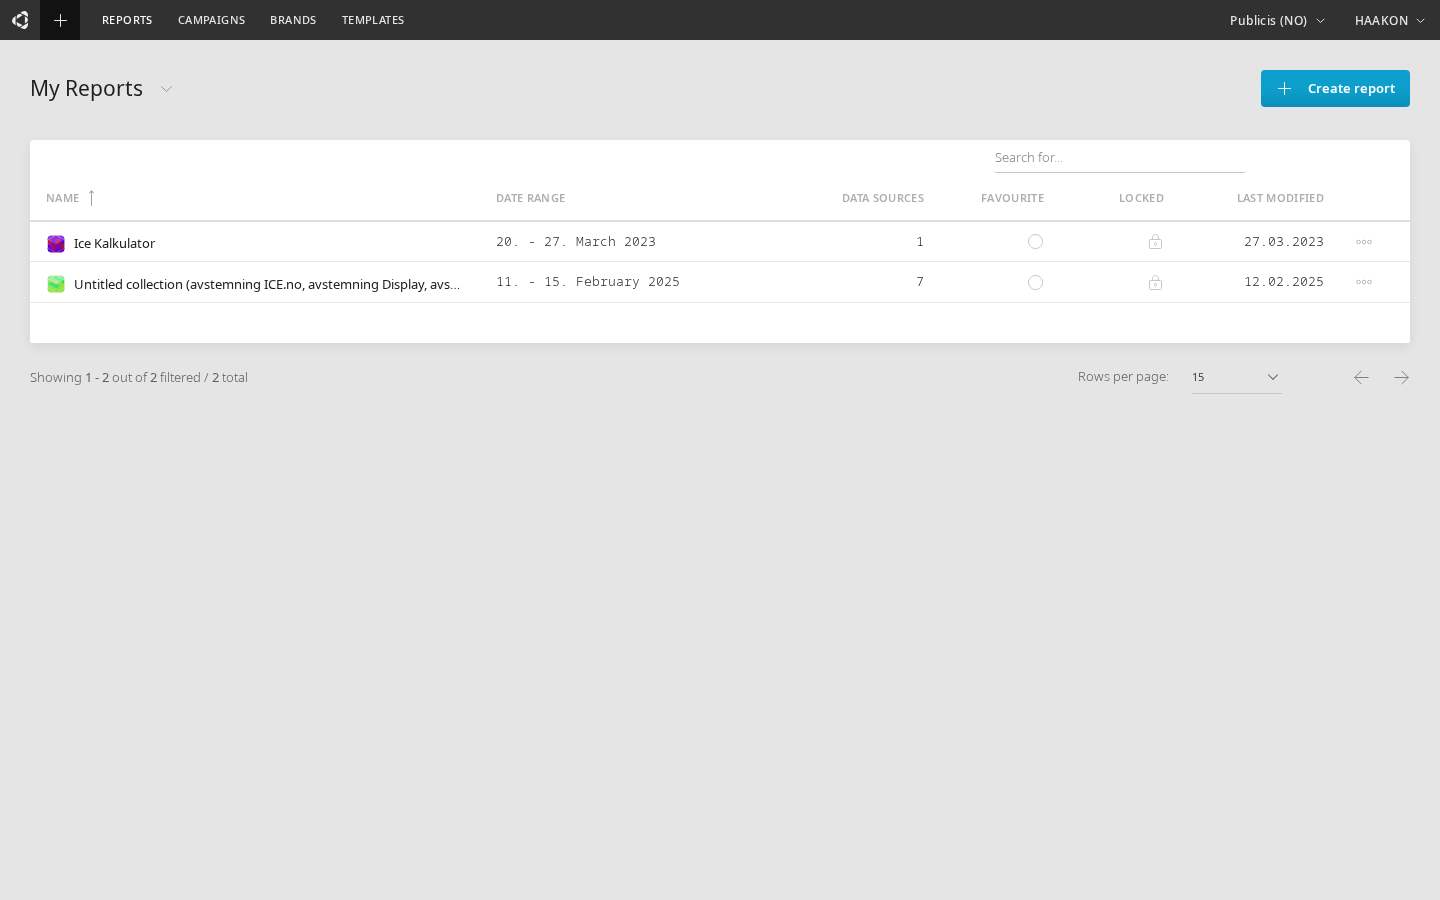Favourite the Ice Kalkulator report
Screen dimensions: 1440x900
1036,241
